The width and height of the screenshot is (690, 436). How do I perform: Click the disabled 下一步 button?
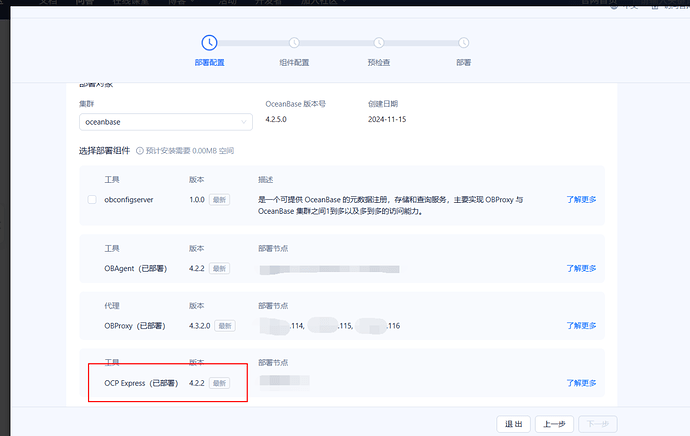pyautogui.click(x=598, y=424)
